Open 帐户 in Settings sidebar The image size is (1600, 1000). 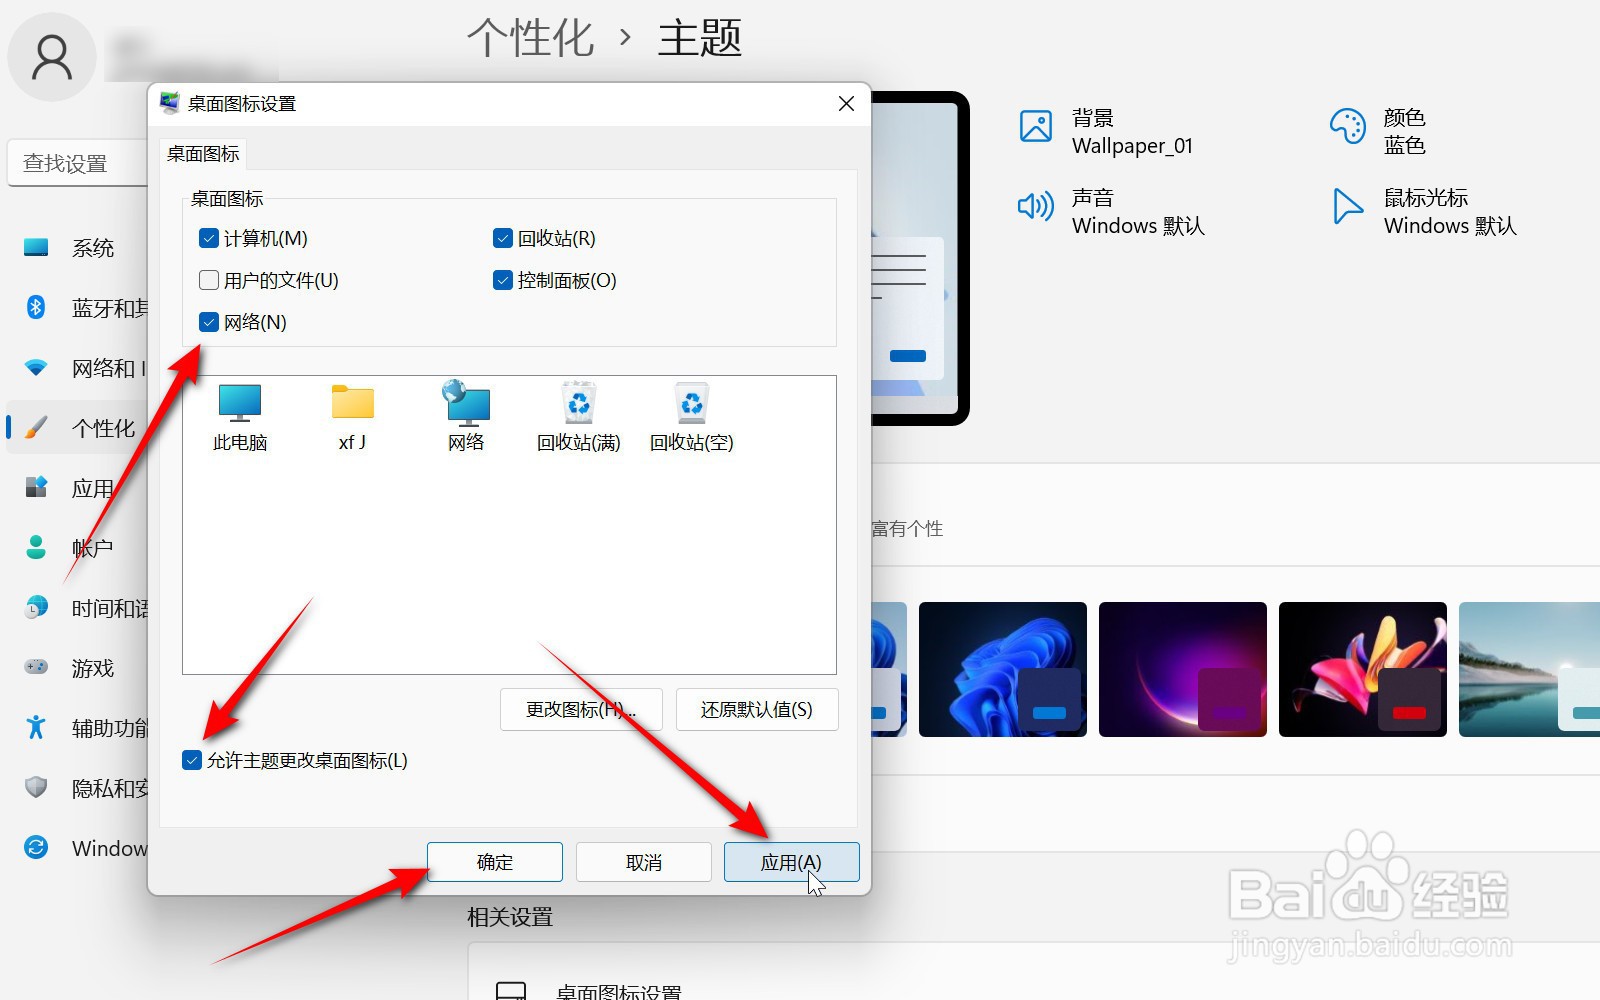[78, 548]
